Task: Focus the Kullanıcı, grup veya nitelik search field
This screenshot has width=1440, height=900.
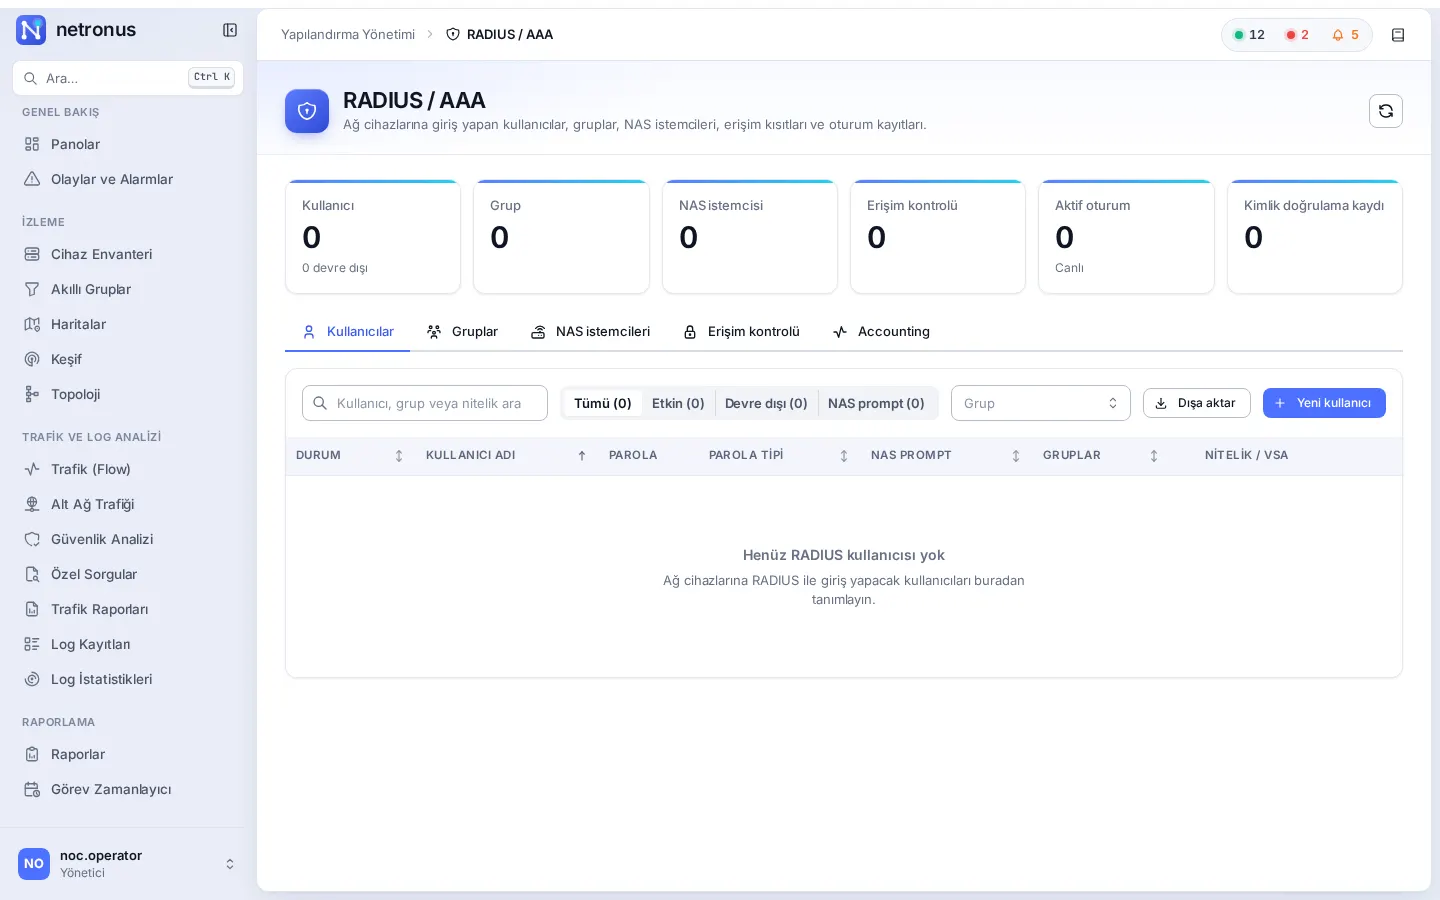Action: (x=425, y=403)
